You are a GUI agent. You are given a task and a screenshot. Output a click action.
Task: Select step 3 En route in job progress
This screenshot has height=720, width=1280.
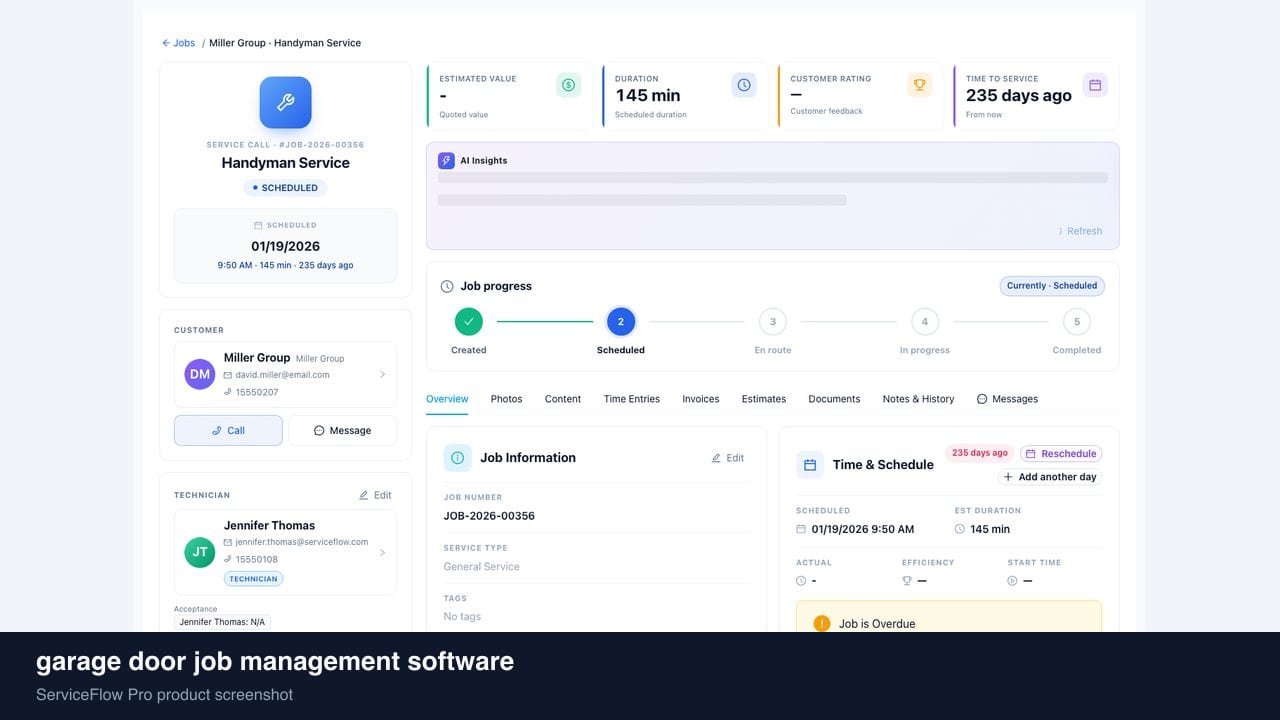773,321
